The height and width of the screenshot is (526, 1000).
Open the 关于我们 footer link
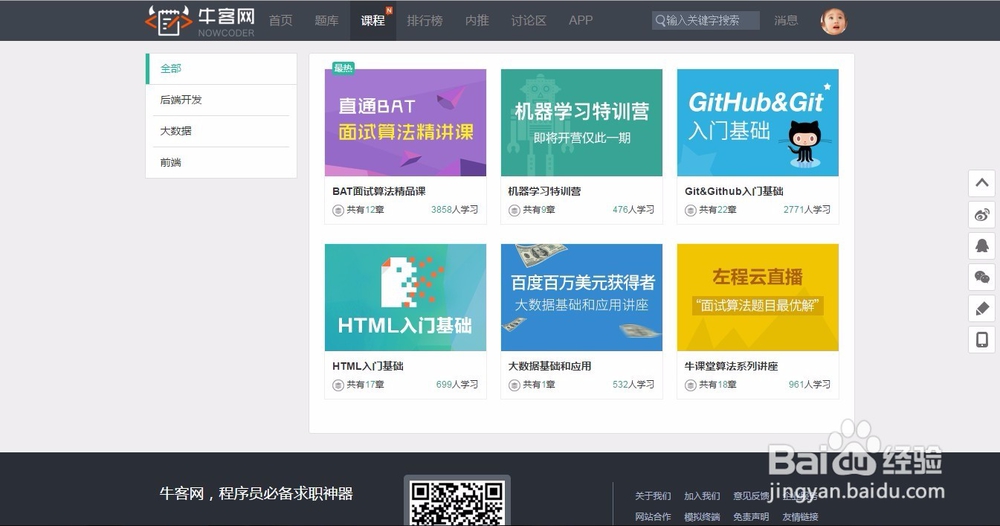click(x=653, y=496)
